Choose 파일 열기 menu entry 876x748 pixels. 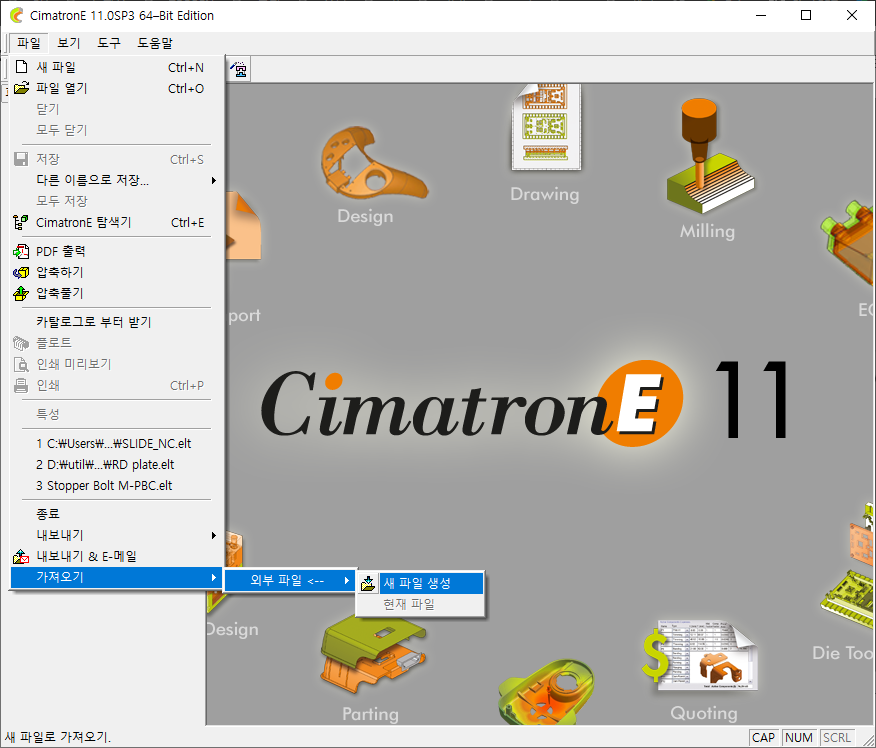(x=117, y=88)
